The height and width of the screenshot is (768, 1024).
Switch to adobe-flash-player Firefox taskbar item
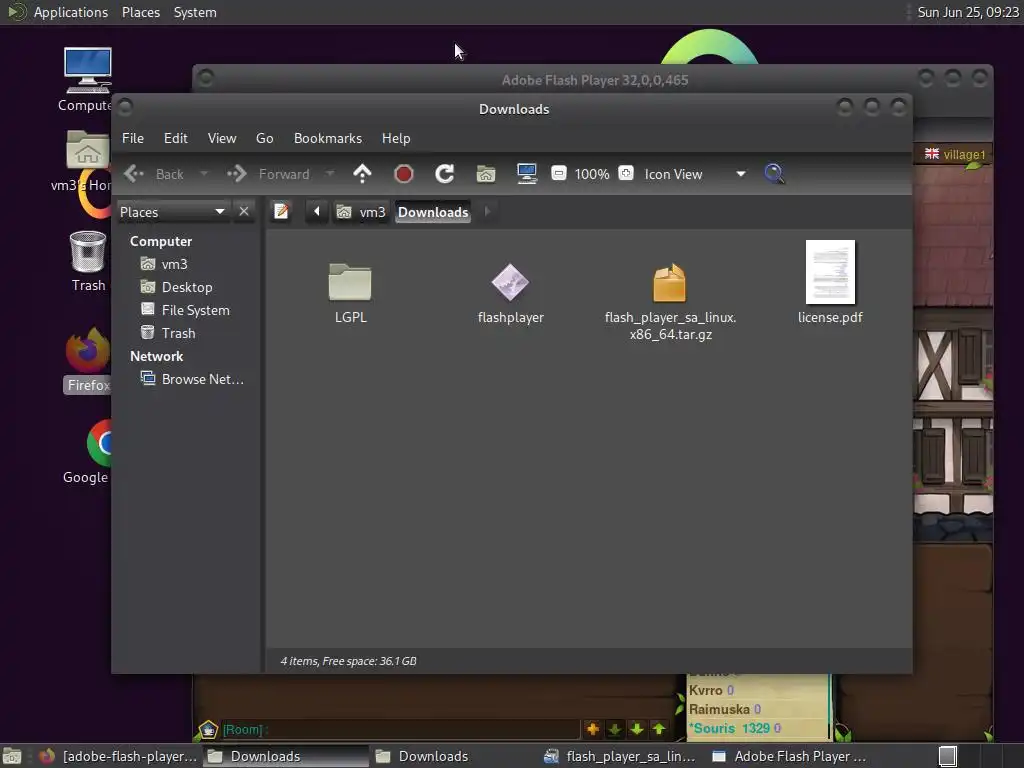pyautogui.click(x=118, y=756)
